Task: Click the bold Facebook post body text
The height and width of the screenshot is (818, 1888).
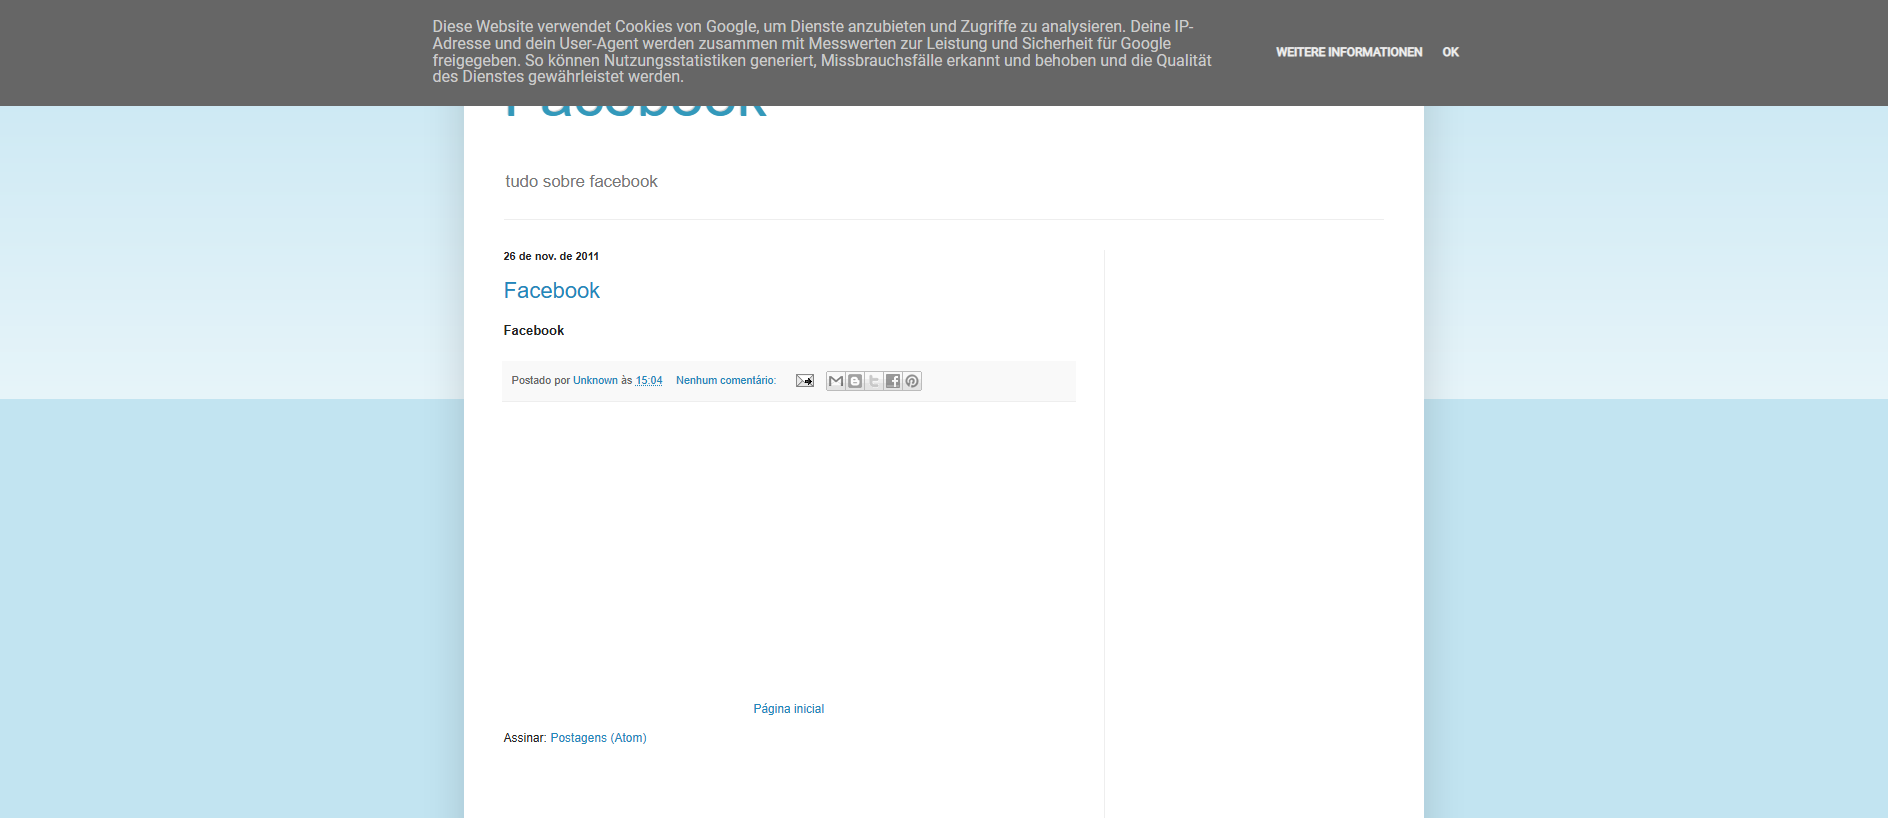Action: click(x=534, y=331)
